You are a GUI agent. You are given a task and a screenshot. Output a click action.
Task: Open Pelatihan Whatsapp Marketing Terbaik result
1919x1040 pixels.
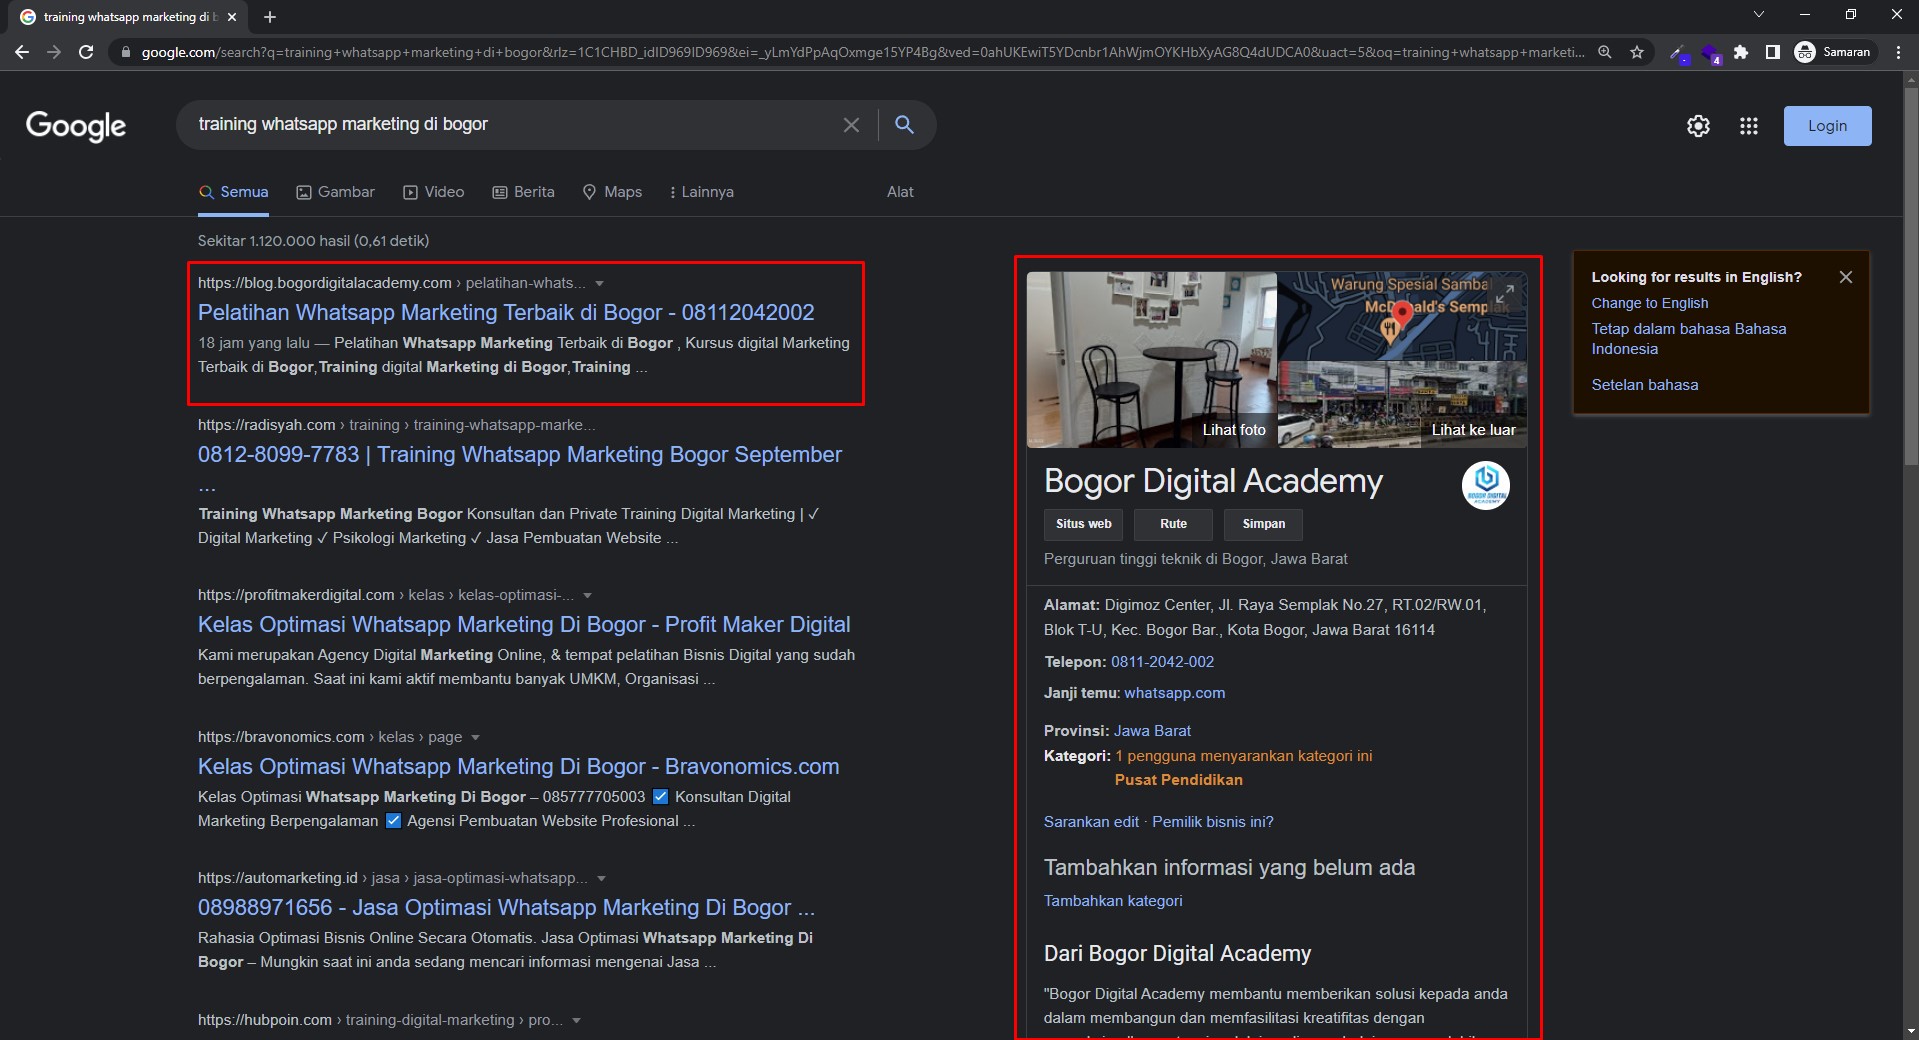505,313
